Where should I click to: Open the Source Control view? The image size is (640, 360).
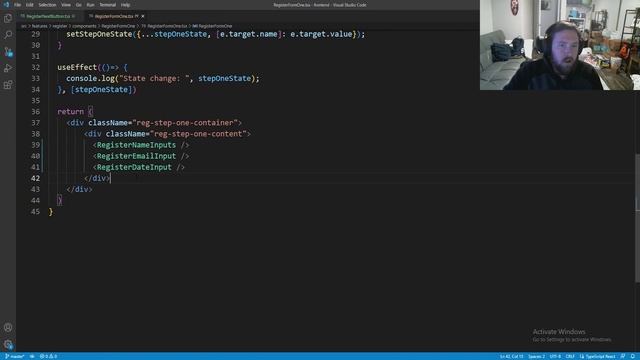[8, 52]
